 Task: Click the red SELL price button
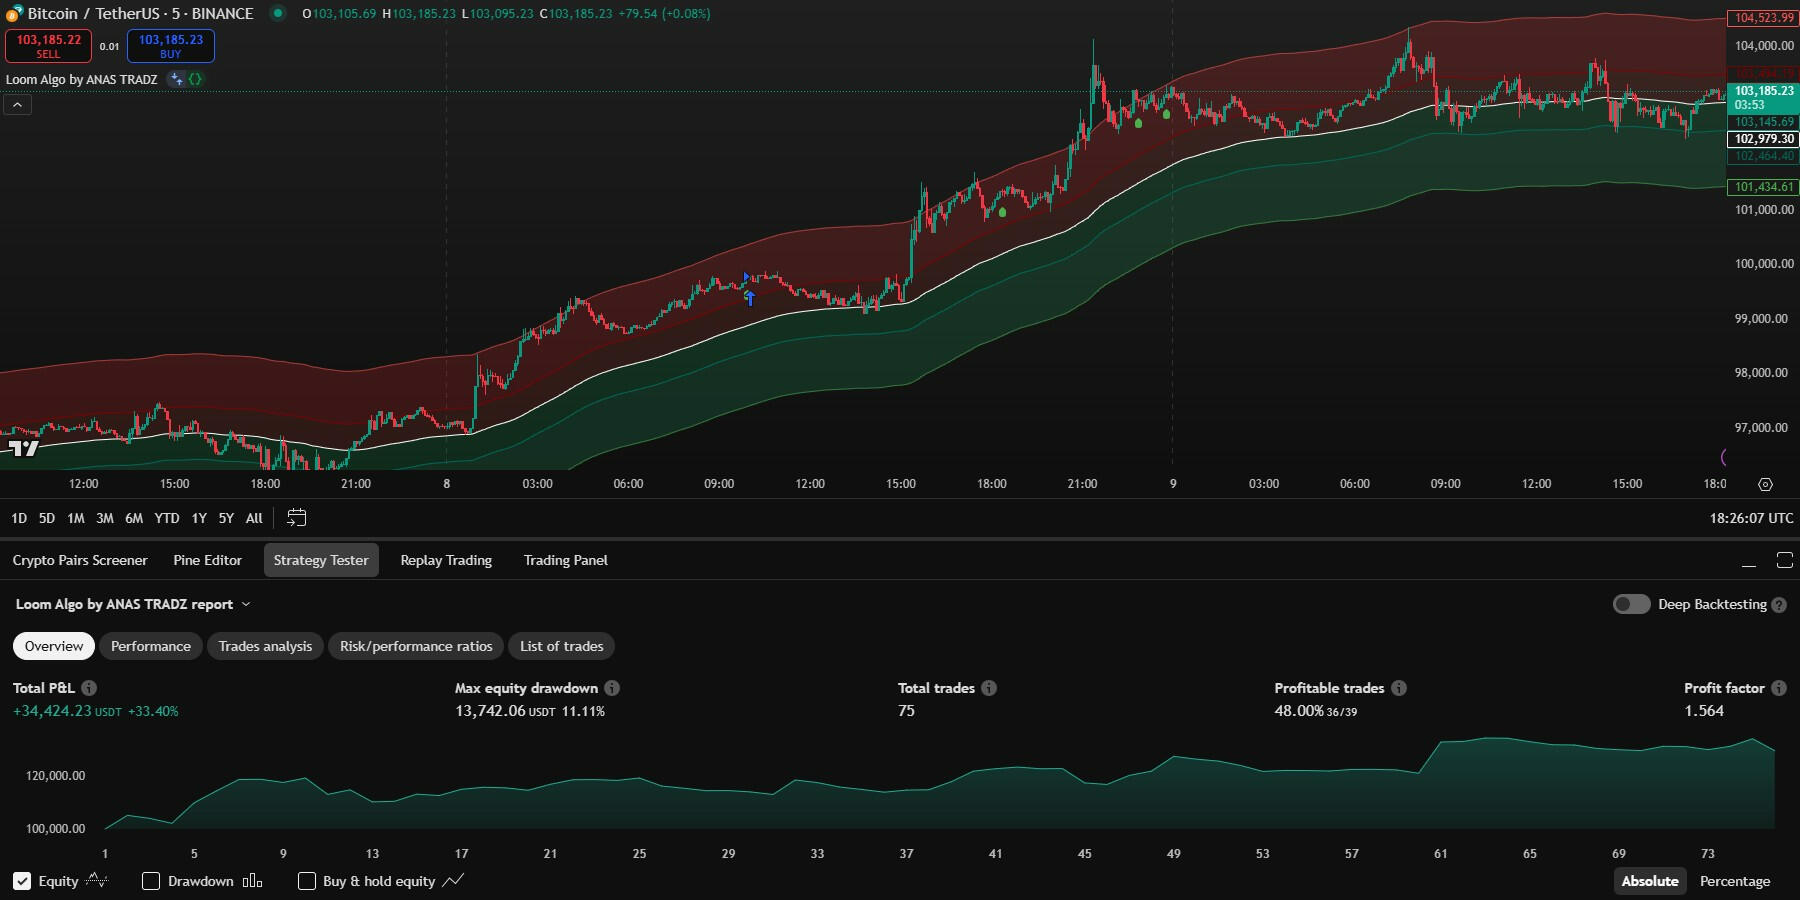pyautogui.click(x=48, y=46)
